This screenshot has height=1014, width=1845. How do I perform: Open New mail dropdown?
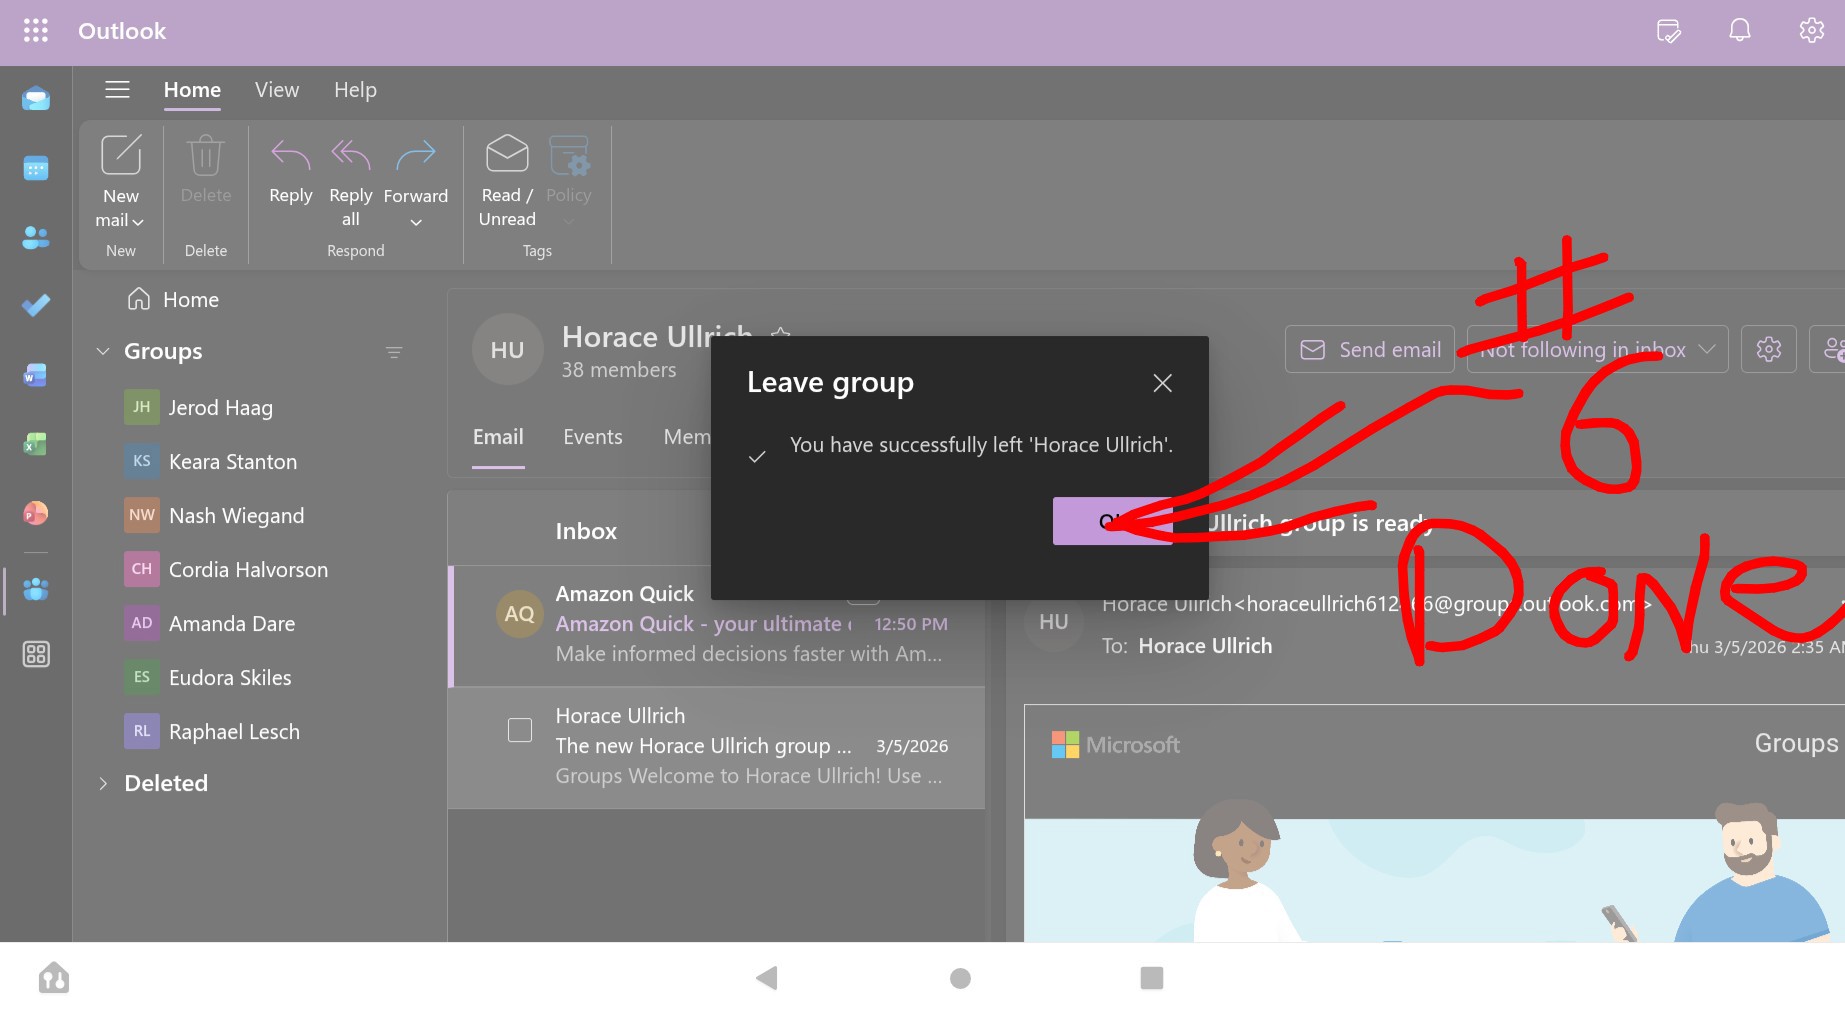(138, 221)
